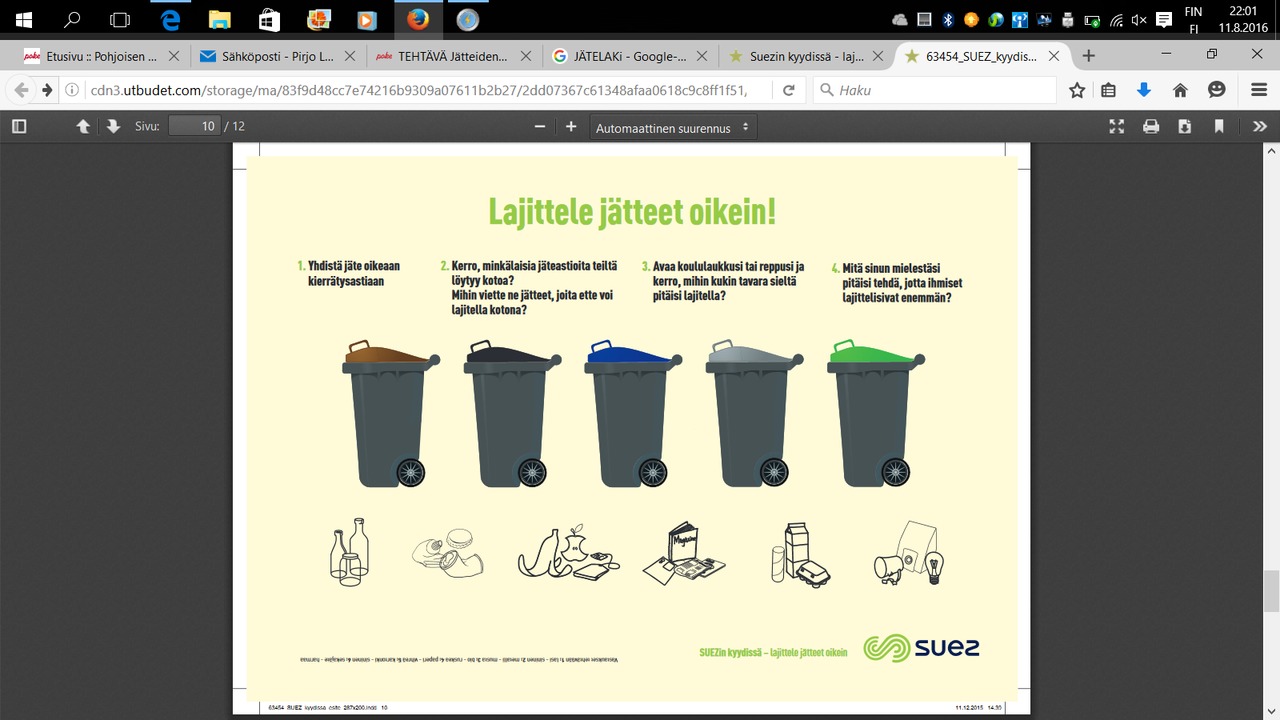Screen dimensions: 1280x720
Task: Open the PDF viewer bookmark current view
Action: pyautogui.click(x=1219, y=127)
